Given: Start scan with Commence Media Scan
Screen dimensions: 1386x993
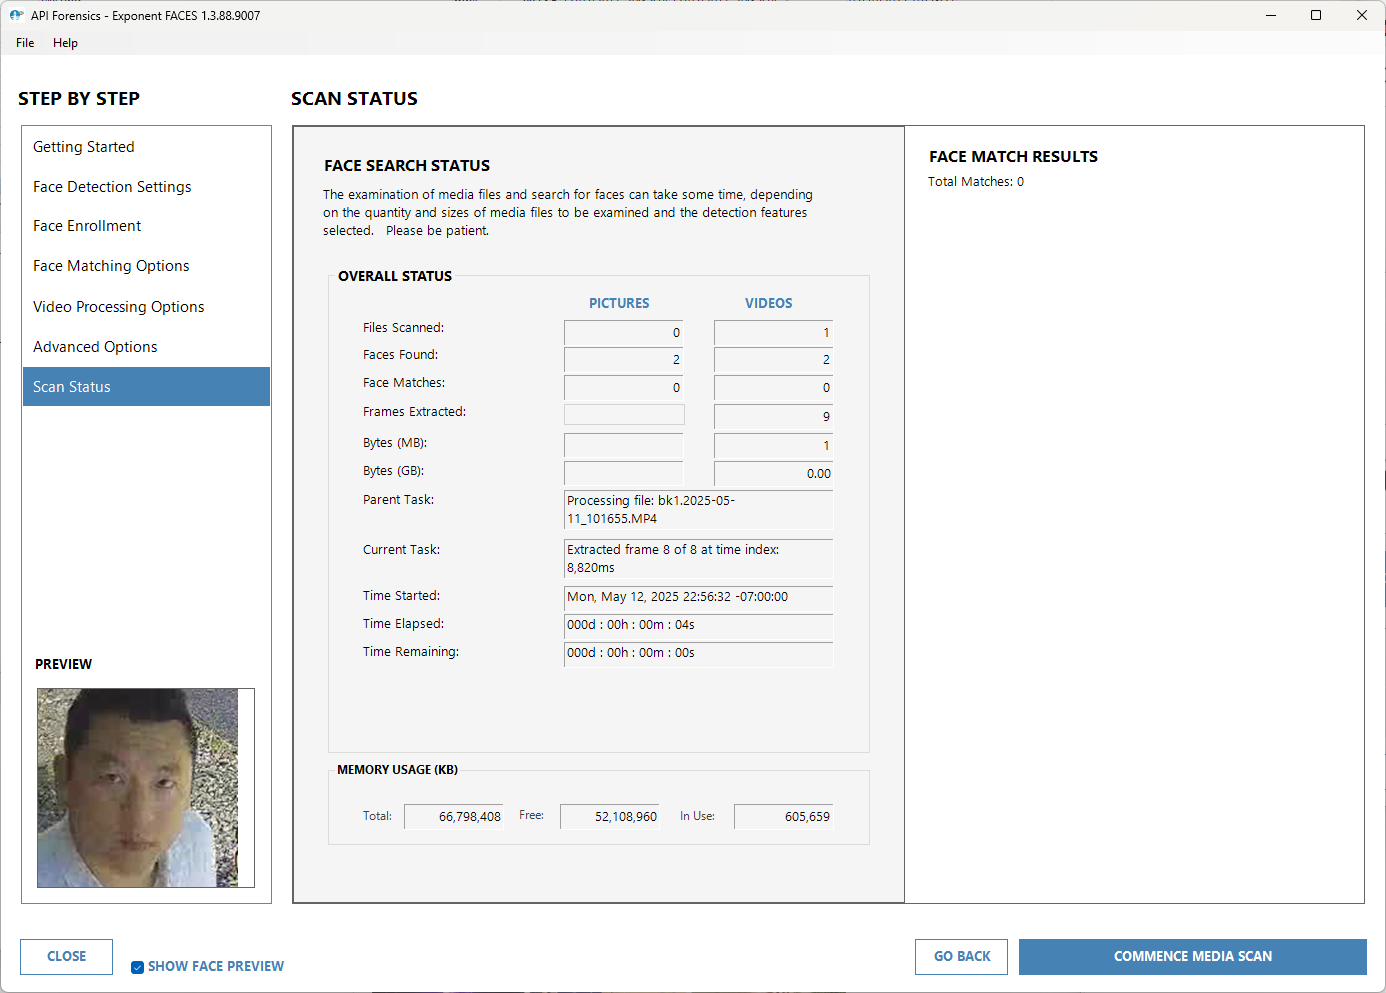Looking at the screenshot, I should pyautogui.click(x=1192, y=957).
